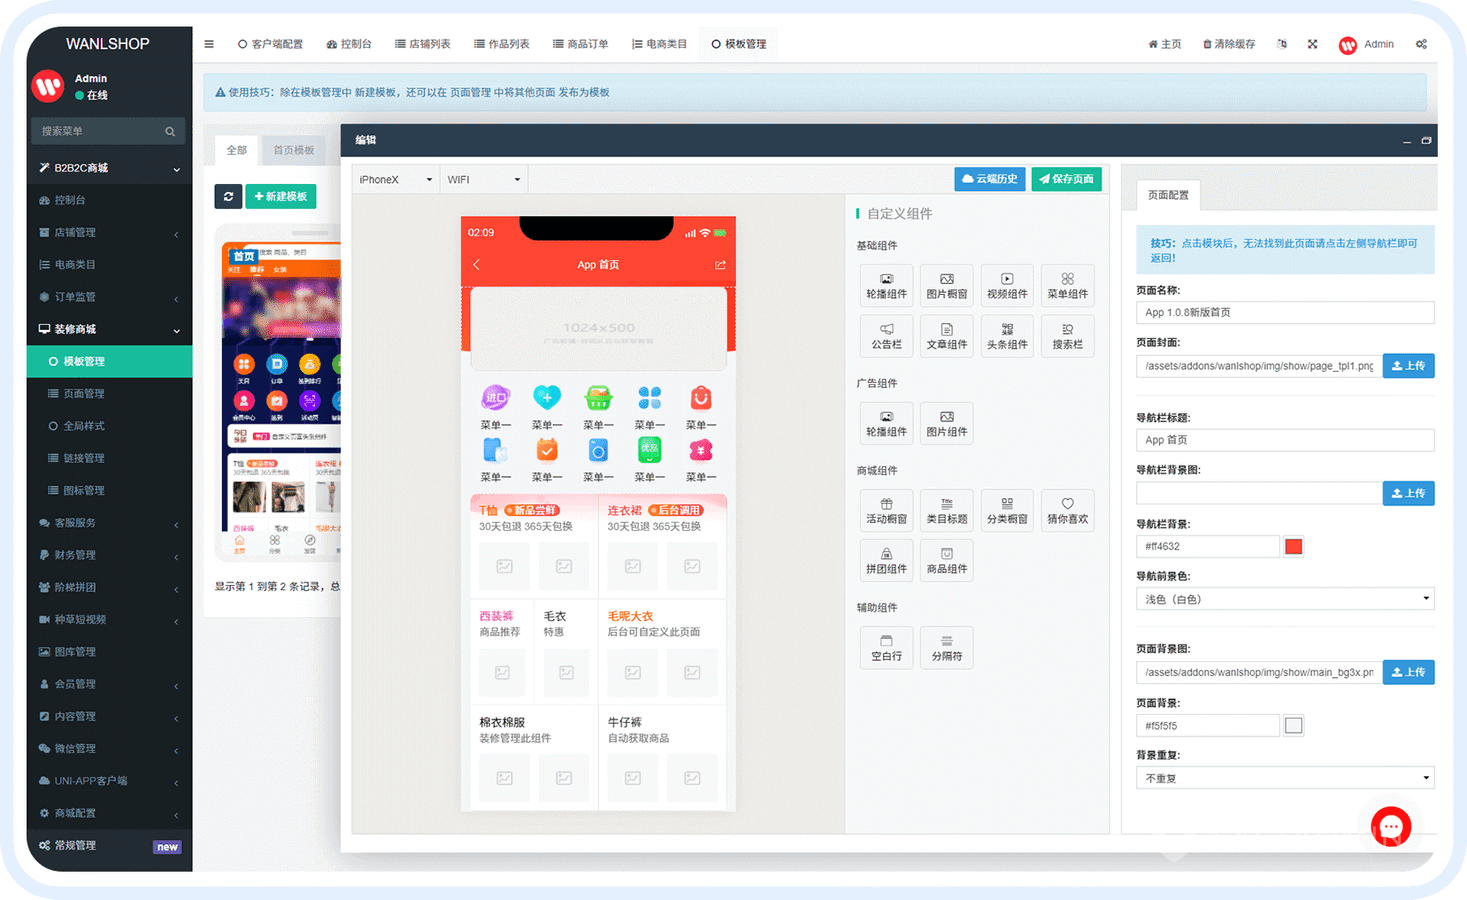Click the 新建模板 new template button
This screenshot has height=900, width=1467.
point(280,196)
